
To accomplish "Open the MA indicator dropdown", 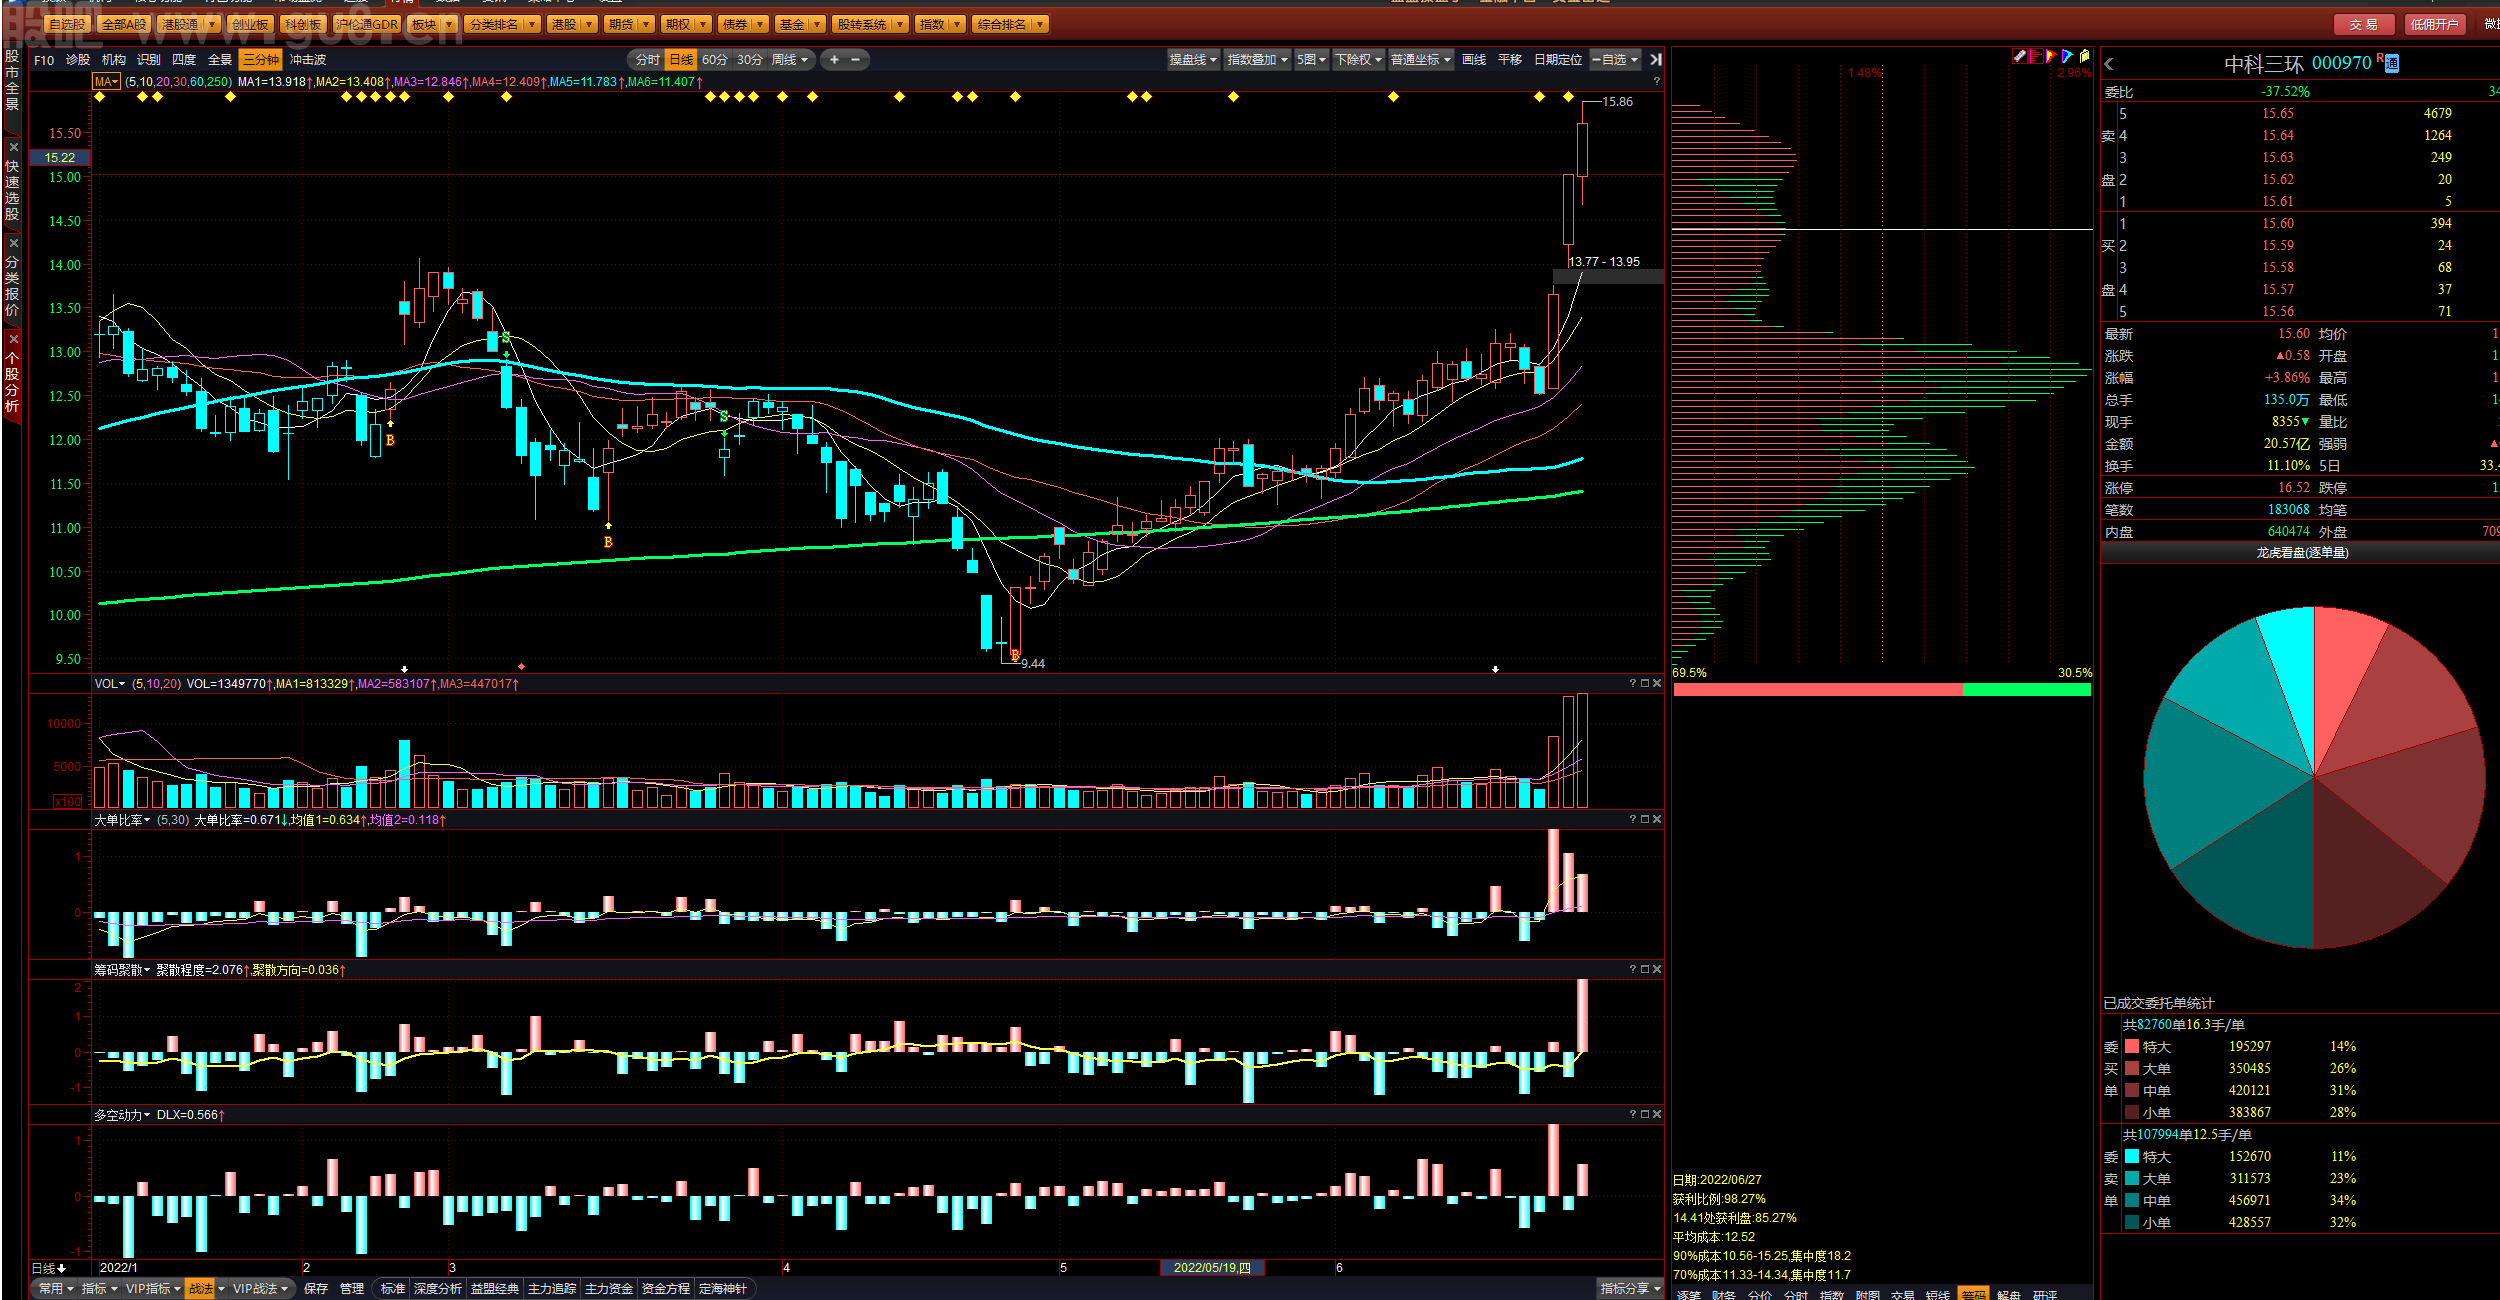I will (107, 82).
